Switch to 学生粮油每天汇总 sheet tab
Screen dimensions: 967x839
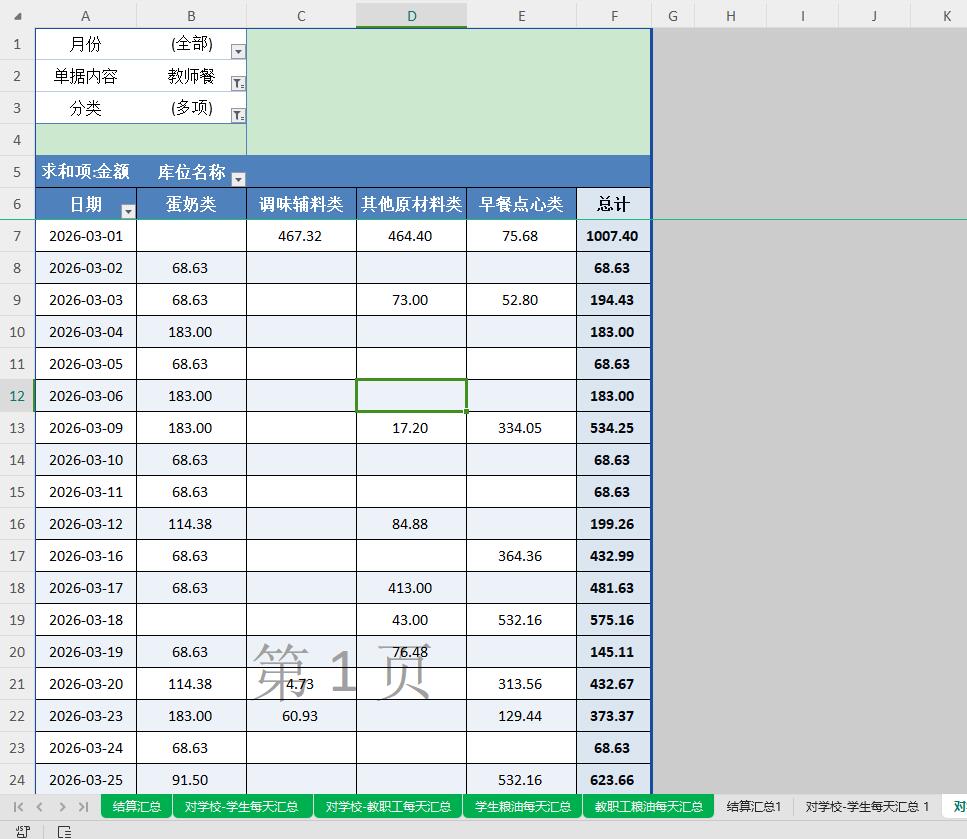[523, 806]
